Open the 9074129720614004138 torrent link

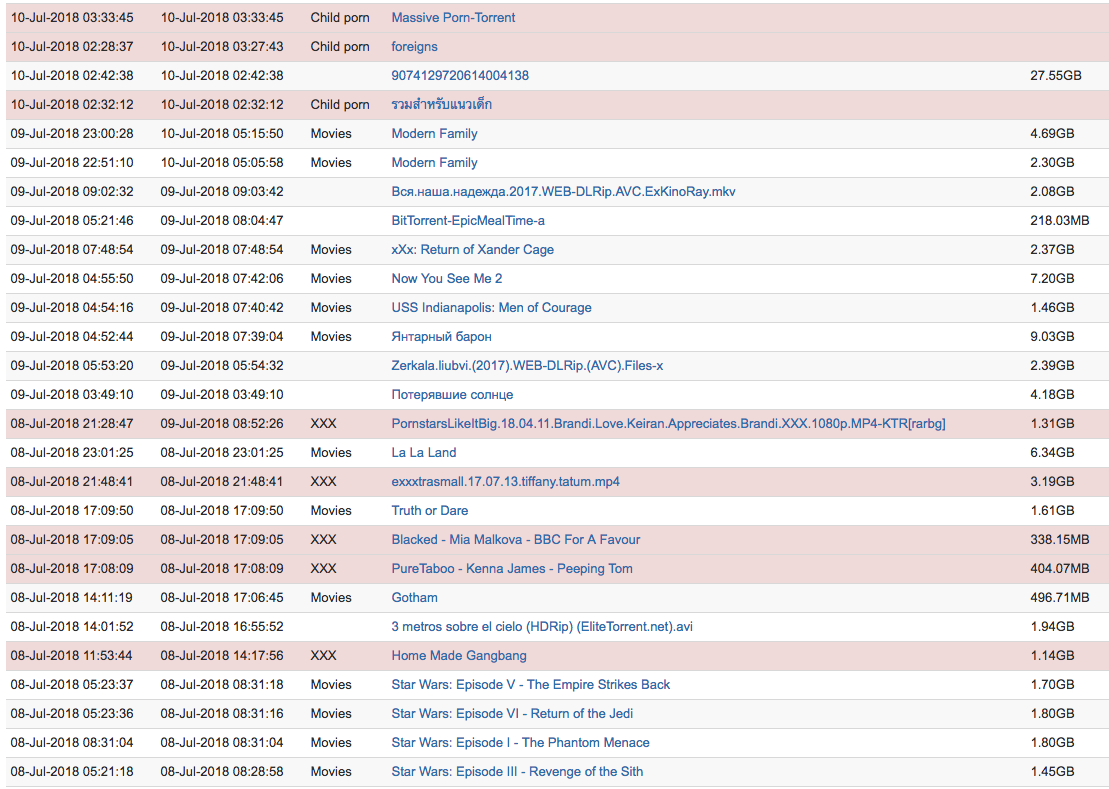pyautogui.click(x=460, y=76)
